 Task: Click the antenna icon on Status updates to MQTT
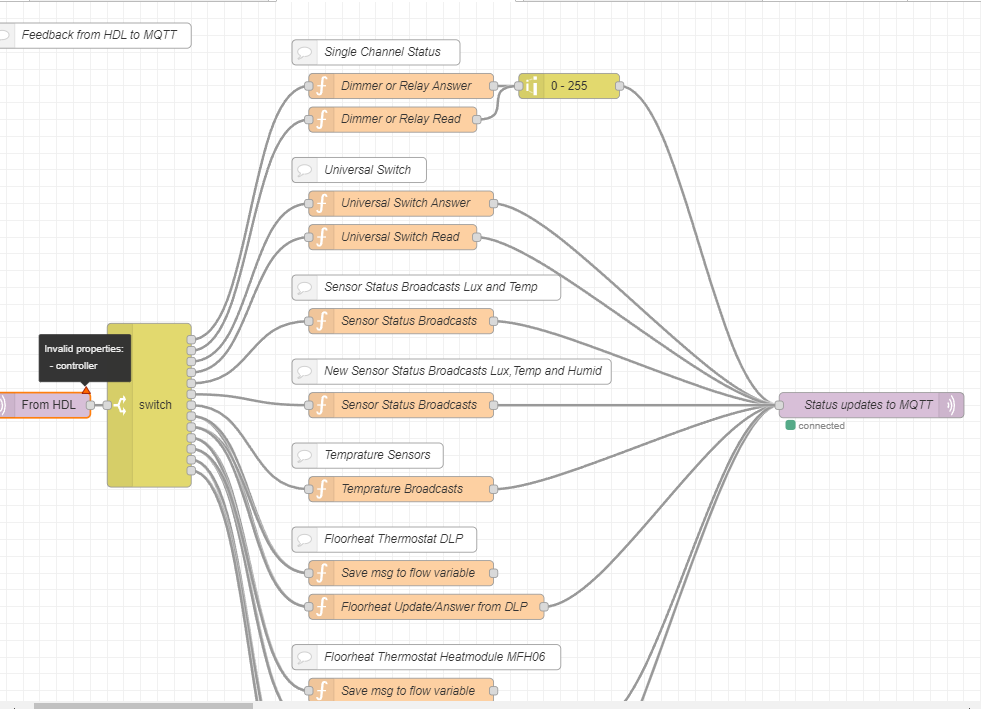[x=949, y=405]
